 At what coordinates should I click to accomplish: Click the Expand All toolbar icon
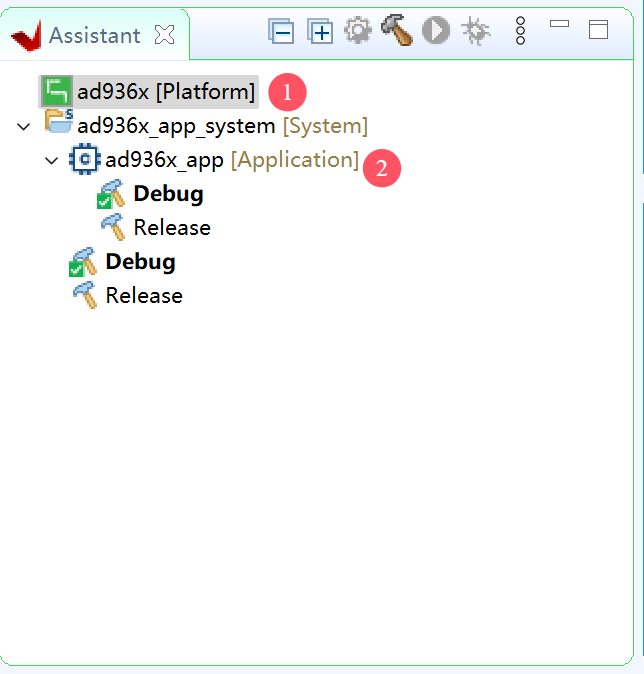point(319,32)
